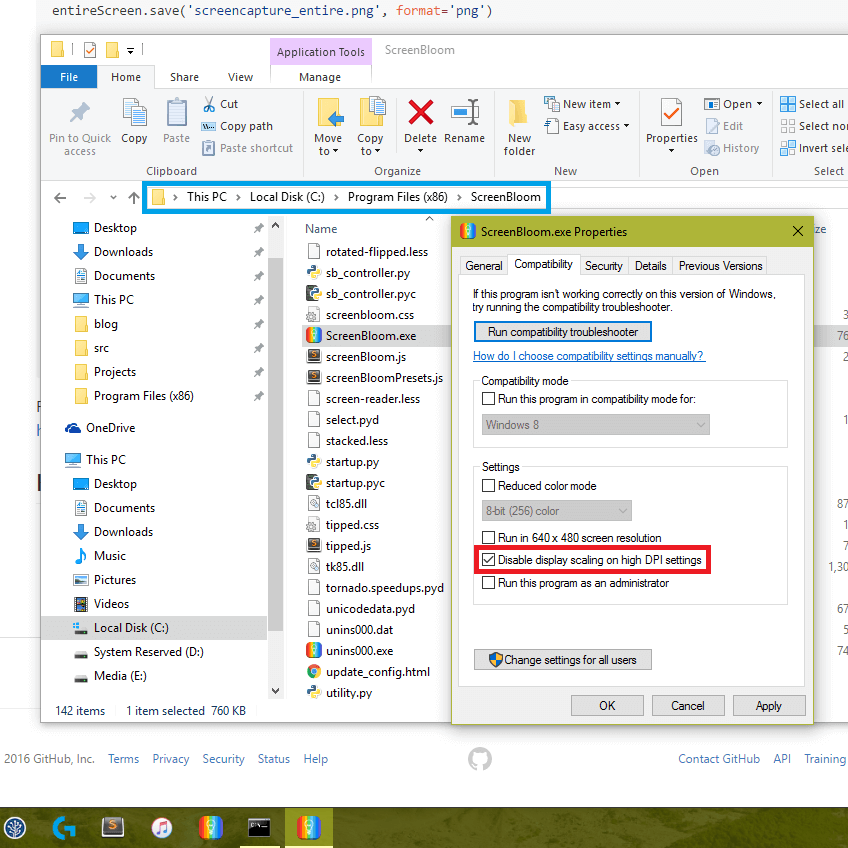The width and height of the screenshot is (848, 848).
Task: Switch to the Security properties tab
Action: coord(604,266)
